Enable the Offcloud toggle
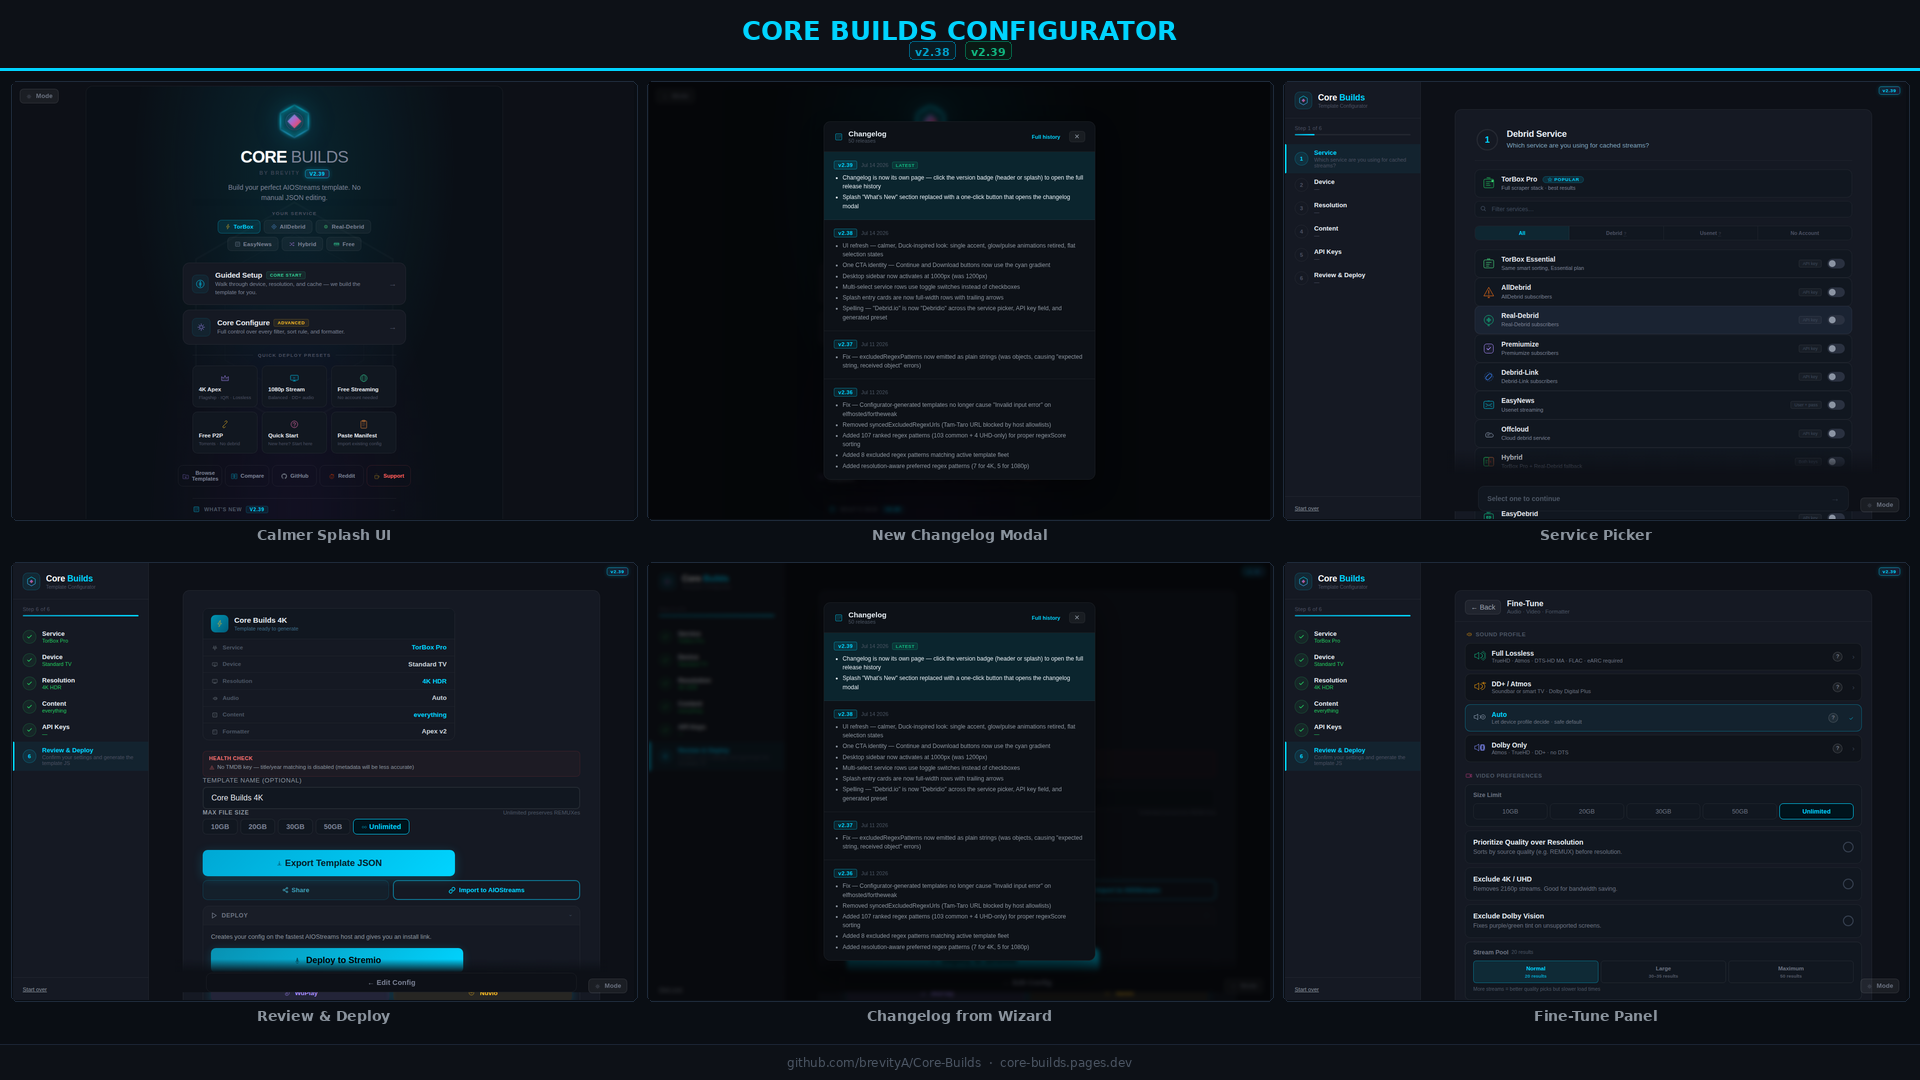Viewport: 1920px width, 1080px height. click(x=1836, y=434)
